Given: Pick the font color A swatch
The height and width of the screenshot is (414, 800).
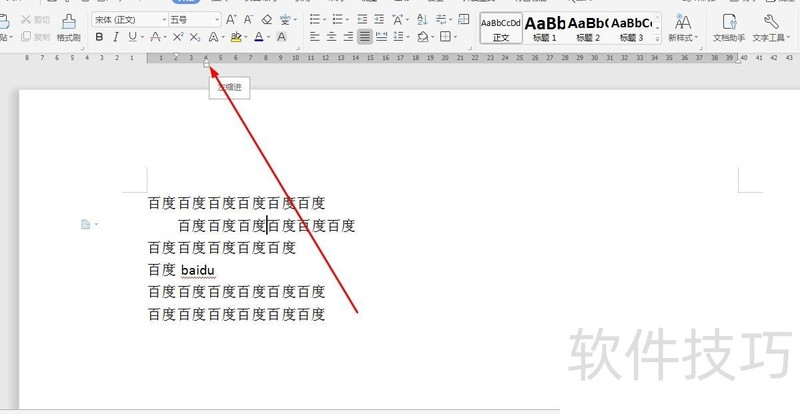Looking at the screenshot, I should click(259, 37).
